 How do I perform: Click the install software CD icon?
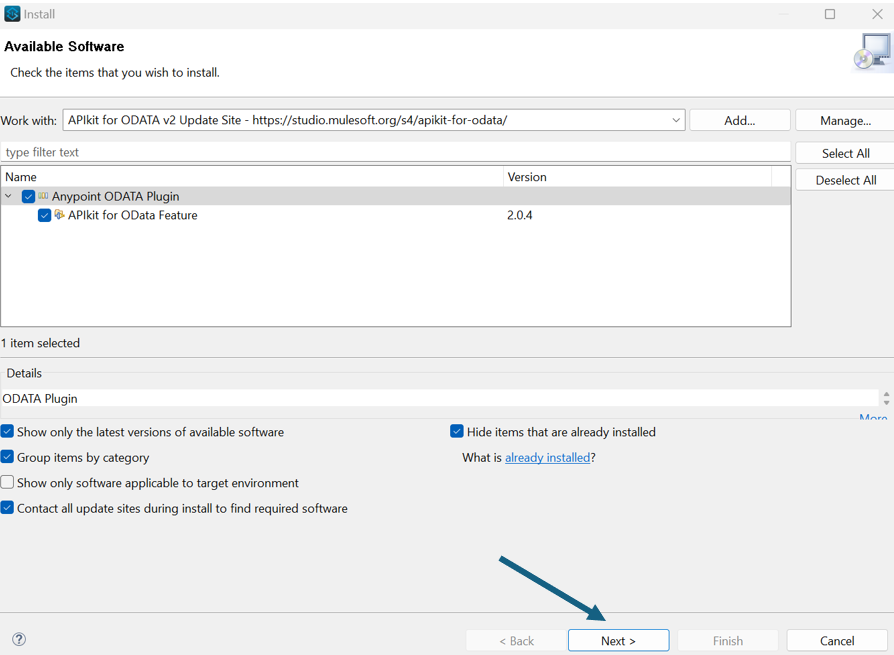coord(871,53)
